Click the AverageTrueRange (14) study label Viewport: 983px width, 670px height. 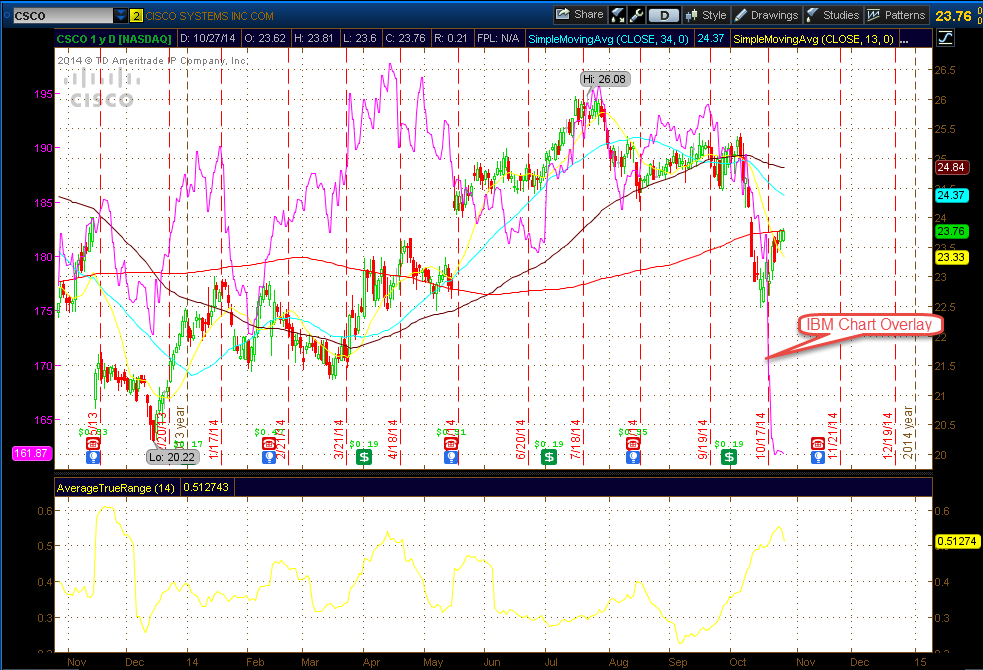click(115, 488)
